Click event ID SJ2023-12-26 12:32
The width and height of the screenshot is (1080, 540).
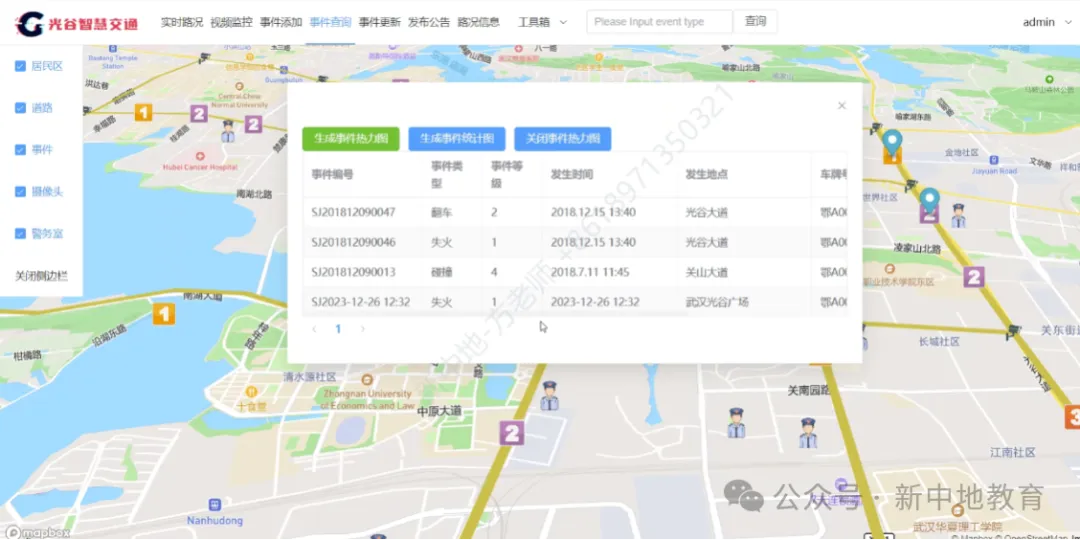pyautogui.click(x=360, y=302)
